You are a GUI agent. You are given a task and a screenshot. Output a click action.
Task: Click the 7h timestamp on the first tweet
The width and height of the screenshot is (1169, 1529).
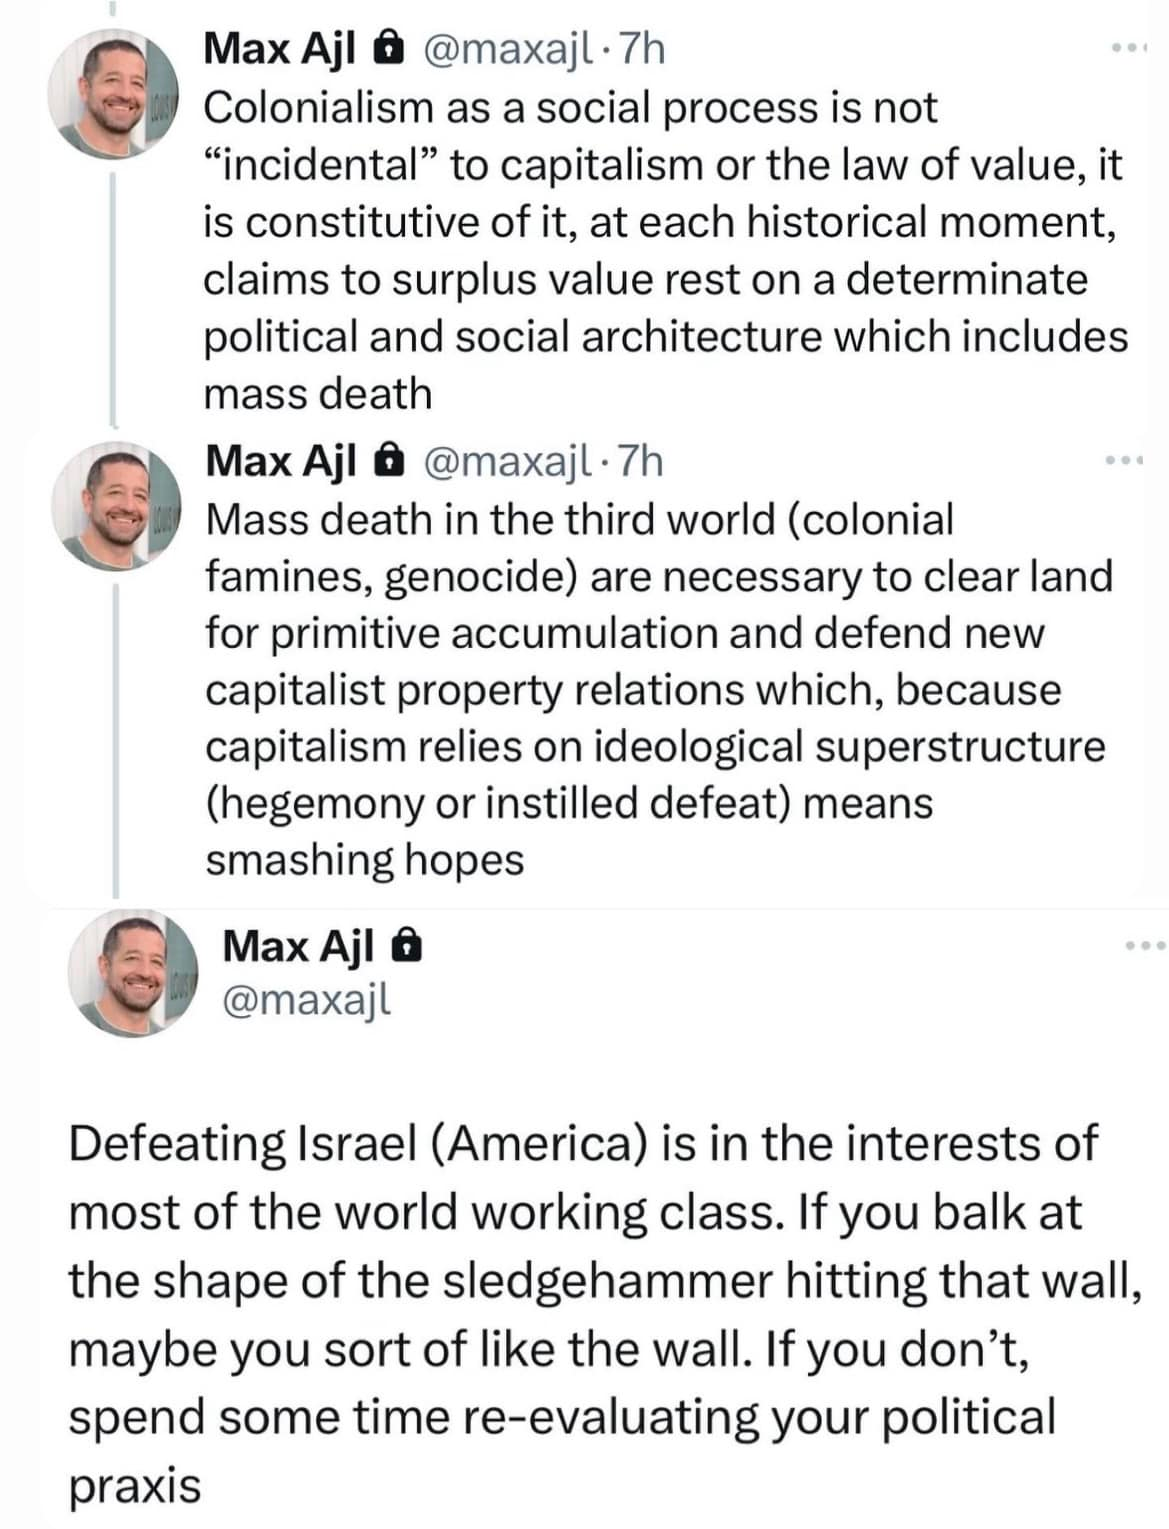pos(642,48)
